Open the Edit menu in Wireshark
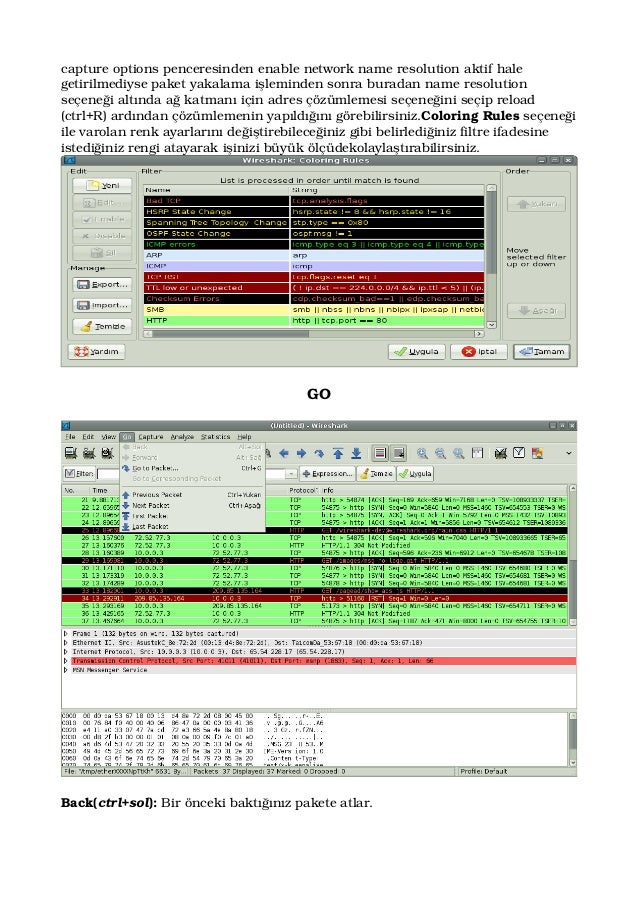 [x=88, y=437]
